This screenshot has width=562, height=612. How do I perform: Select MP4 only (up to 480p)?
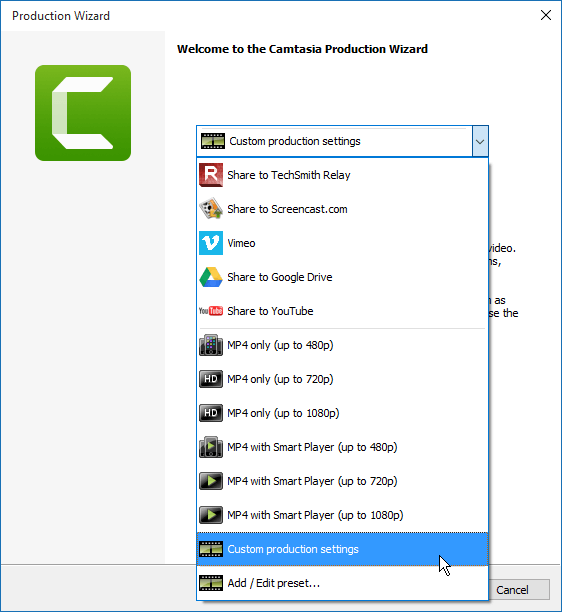pos(342,345)
